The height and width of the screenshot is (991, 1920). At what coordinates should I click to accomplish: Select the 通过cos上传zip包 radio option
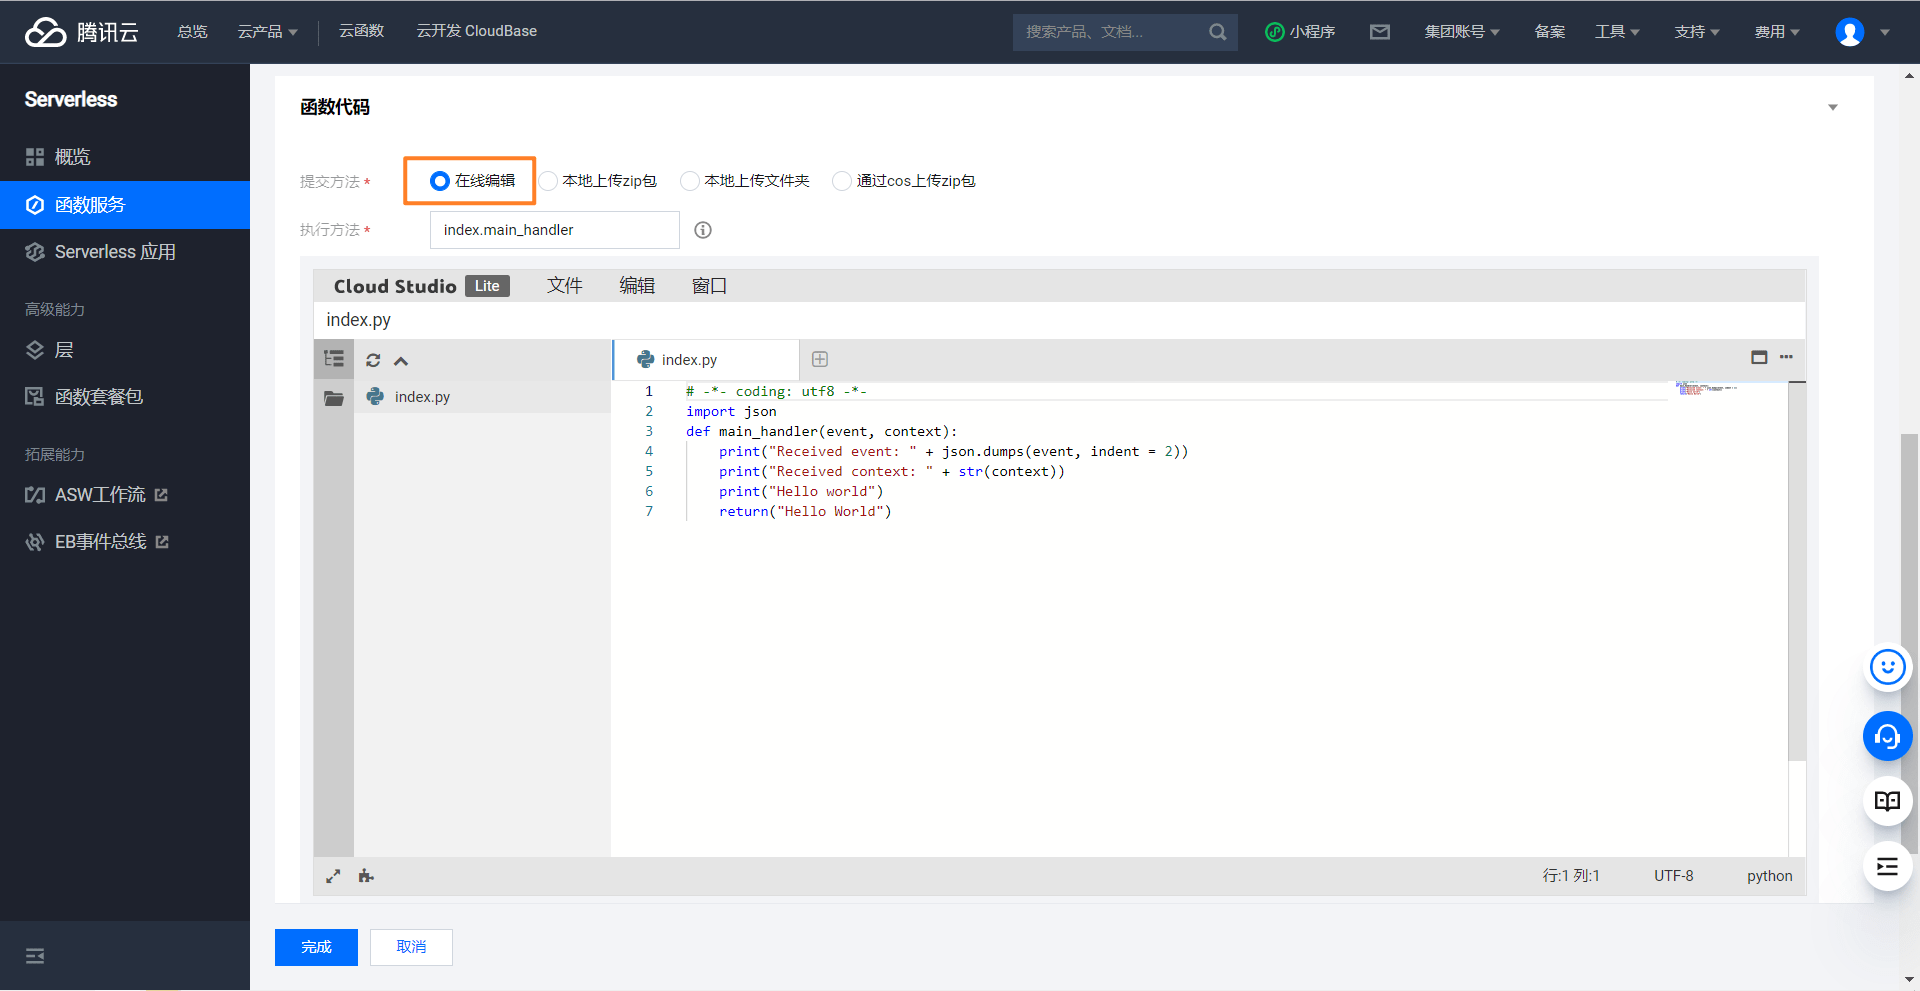842,181
